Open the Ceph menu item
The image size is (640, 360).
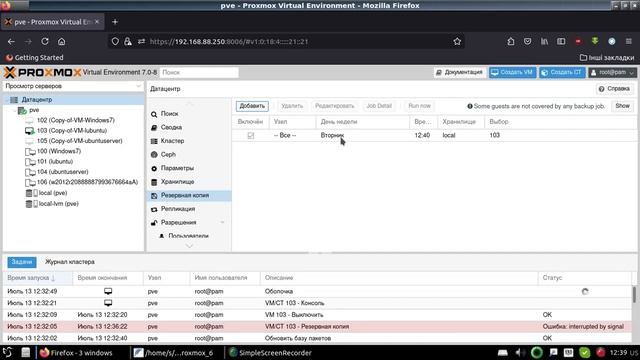[189, 154]
